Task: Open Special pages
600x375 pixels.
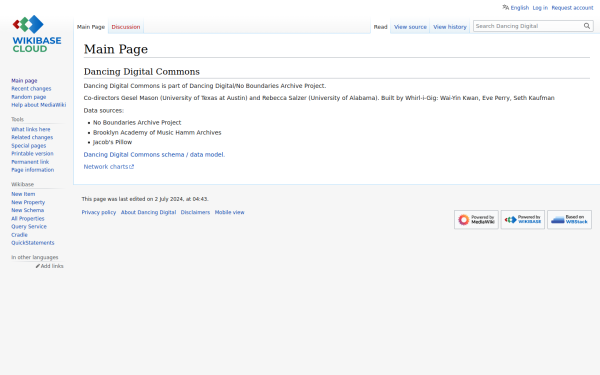Action: point(28,146)
